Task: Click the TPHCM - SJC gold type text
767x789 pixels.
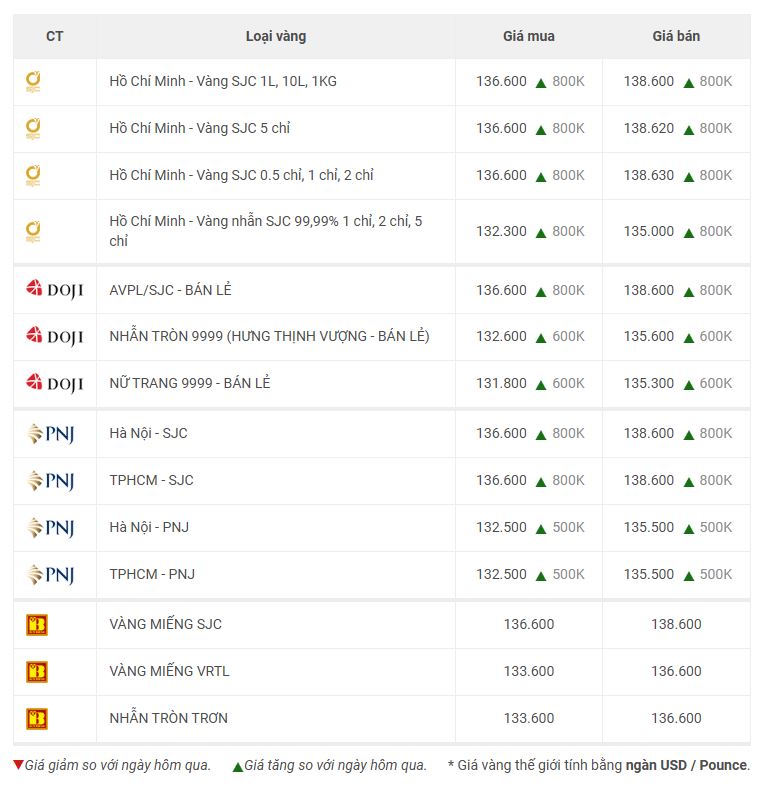Action: [x=151, y=480]
